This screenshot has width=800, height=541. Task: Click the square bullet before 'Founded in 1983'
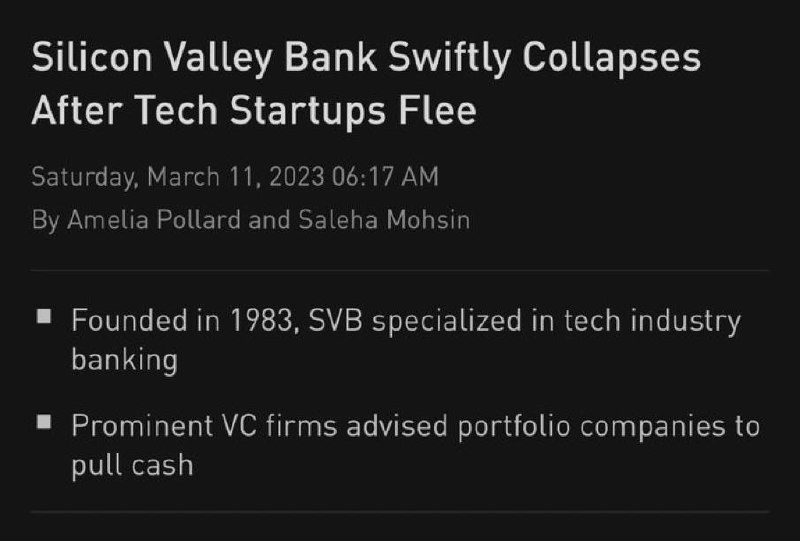tap(44, 316)
